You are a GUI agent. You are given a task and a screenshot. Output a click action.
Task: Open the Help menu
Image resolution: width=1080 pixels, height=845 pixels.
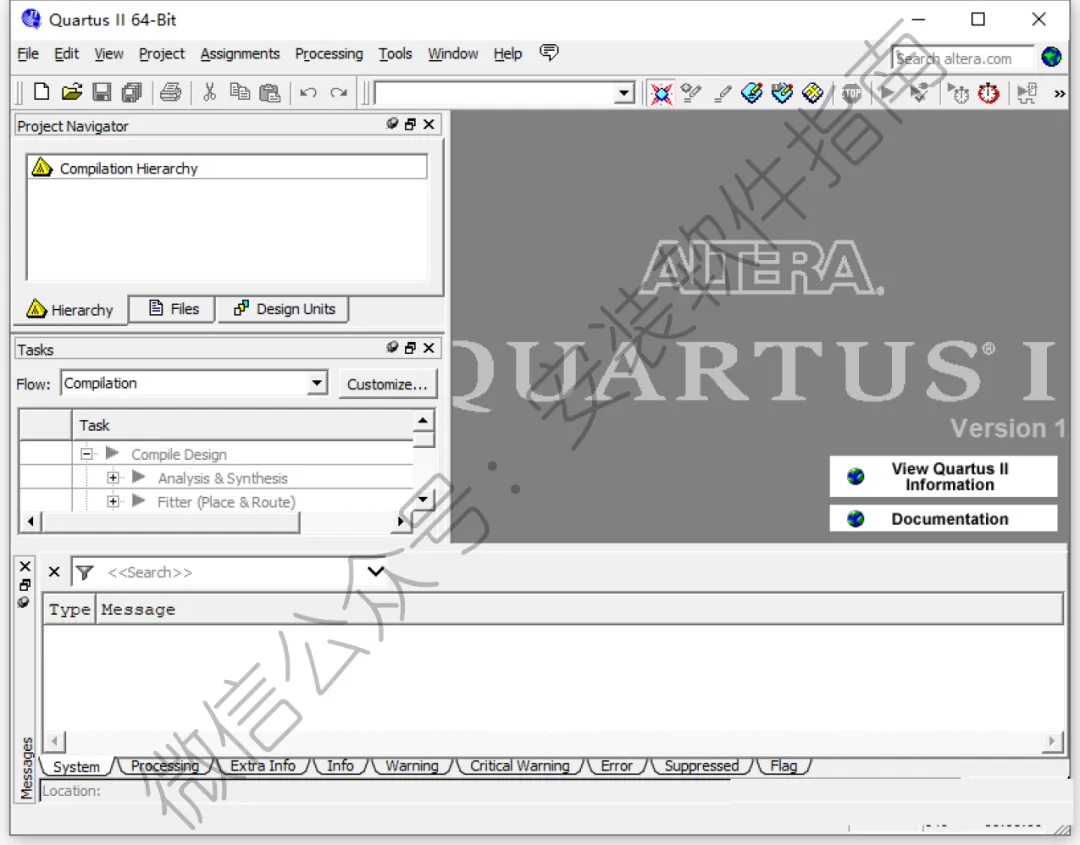508,54
